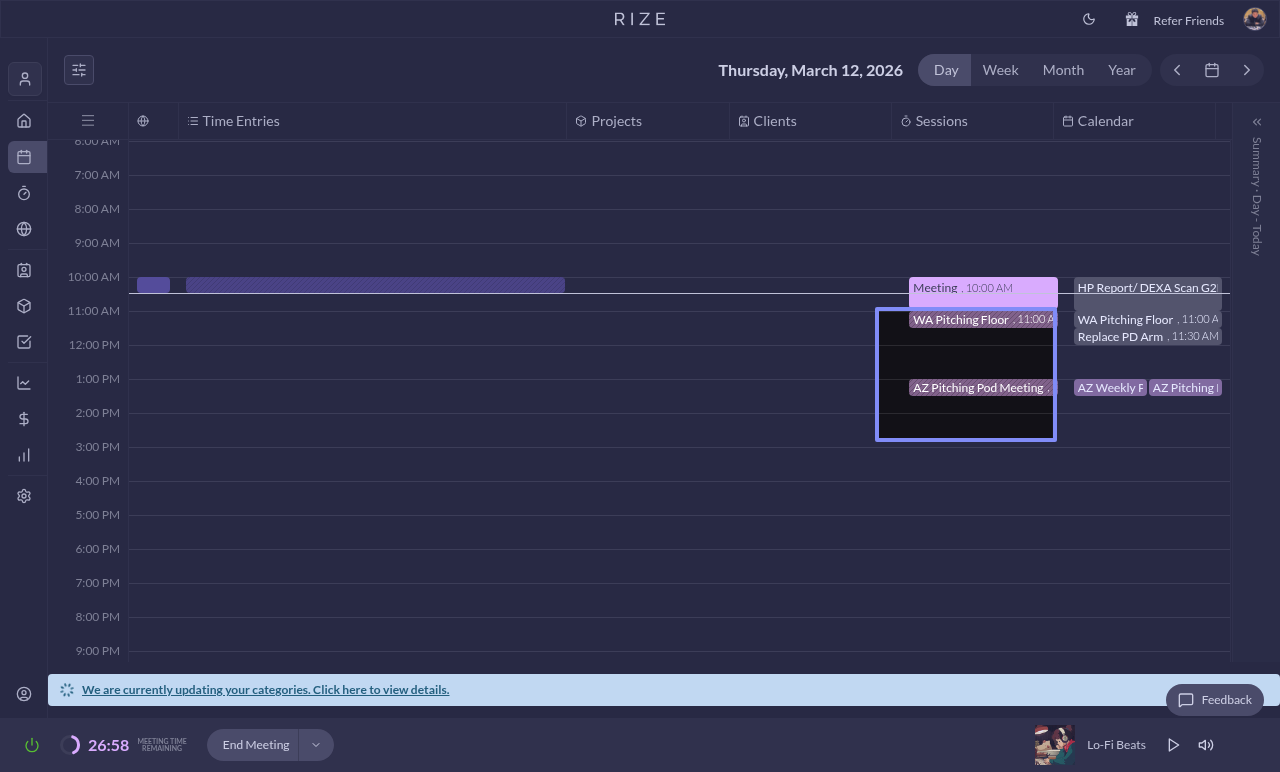This screenshot has width=1280, height=772.
Task: Switch to Month view tab
Action: pyautogui.click(x=1063, y=70)
